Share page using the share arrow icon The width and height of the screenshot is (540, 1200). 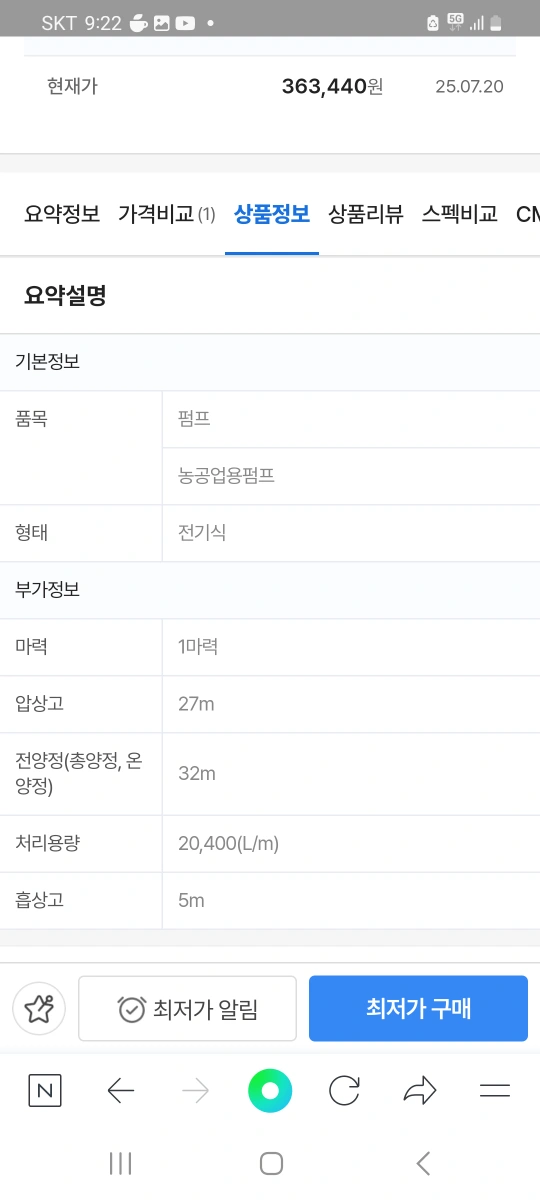[420, 1091]
